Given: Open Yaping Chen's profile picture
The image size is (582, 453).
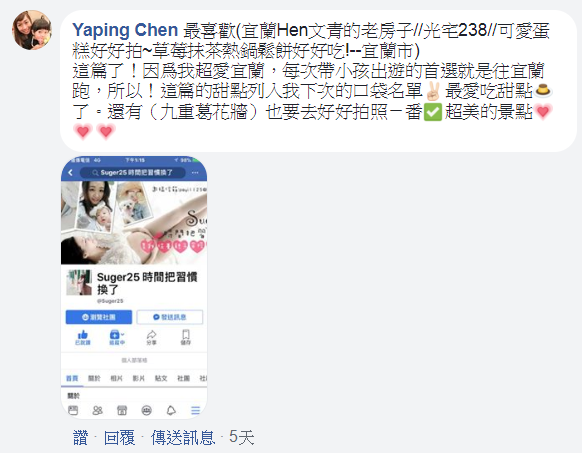Looking at the screenshot, I should point(32,30).
